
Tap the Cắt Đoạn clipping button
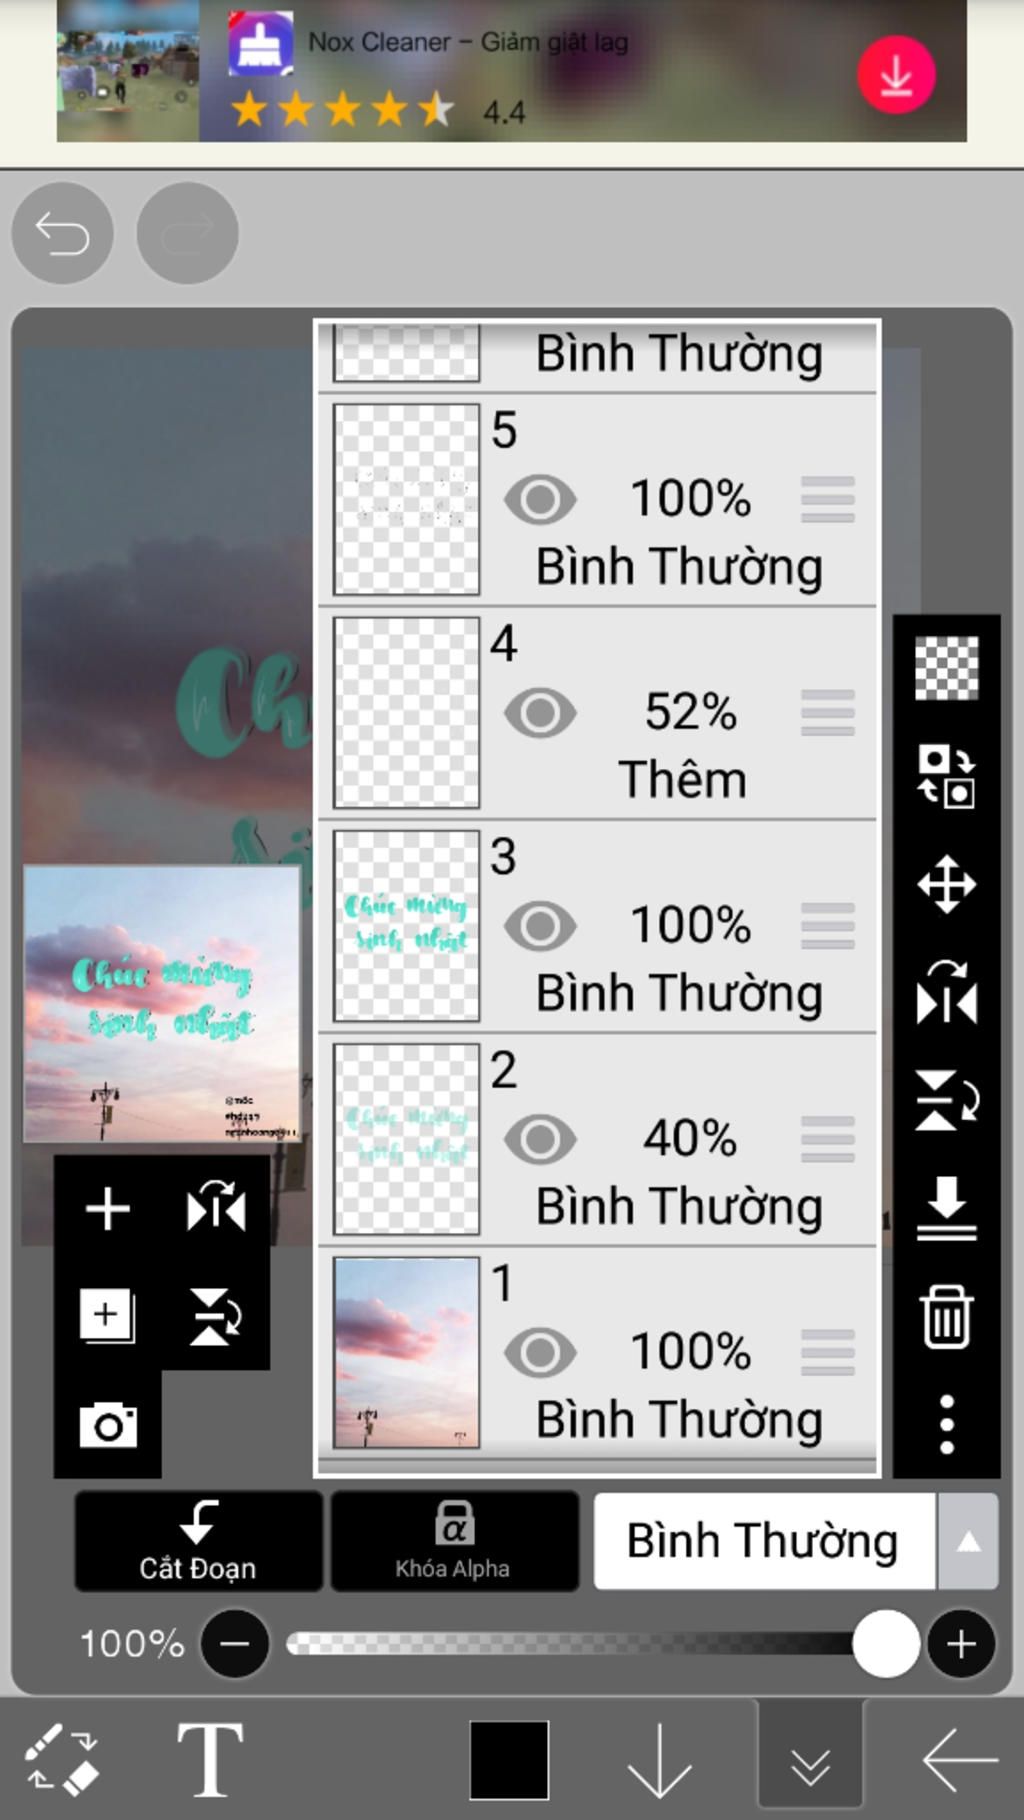pos(198,1541)
